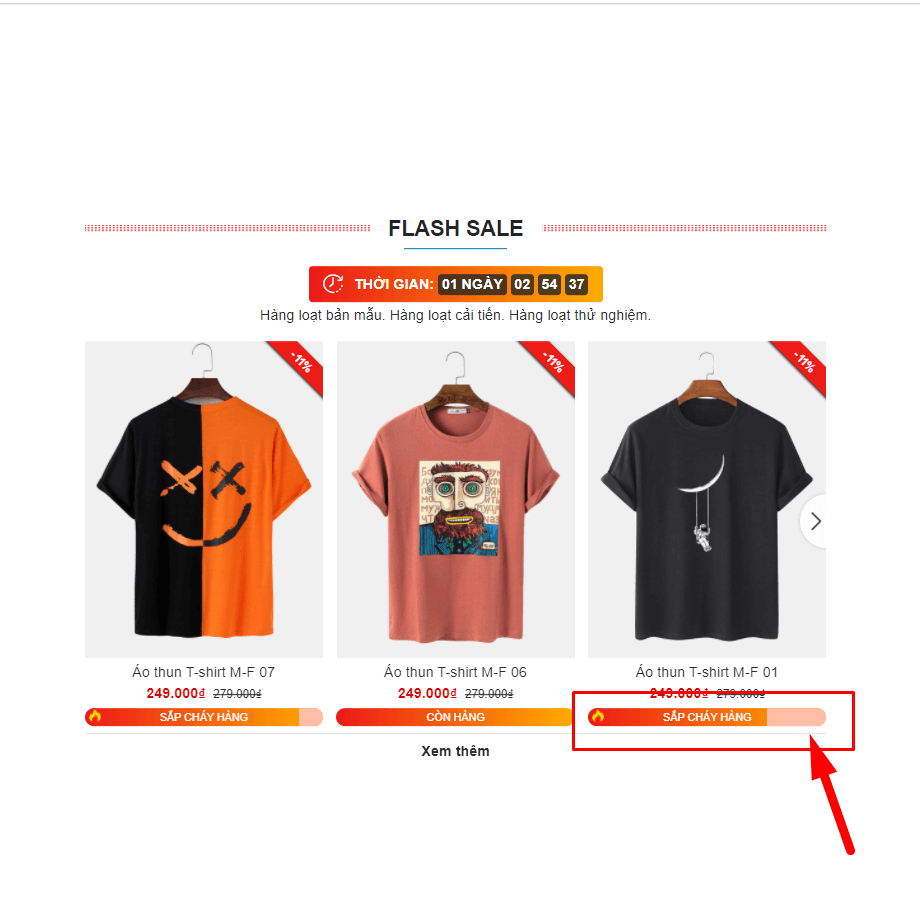Open the salmon bearded-face T-shirt image
920x920 pixels.
pyautogui.click(x=455, y=499)
